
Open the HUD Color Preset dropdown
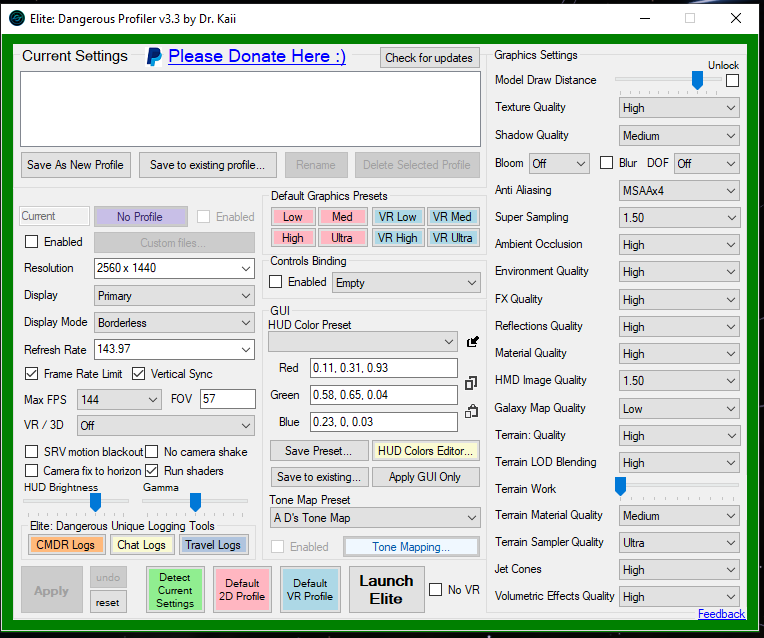click(x=363, y=342)
